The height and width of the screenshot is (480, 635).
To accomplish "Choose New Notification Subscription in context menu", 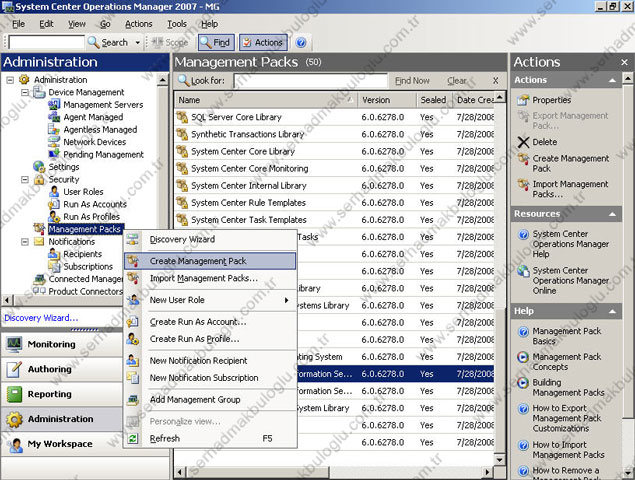I will [x=210, y=378].
